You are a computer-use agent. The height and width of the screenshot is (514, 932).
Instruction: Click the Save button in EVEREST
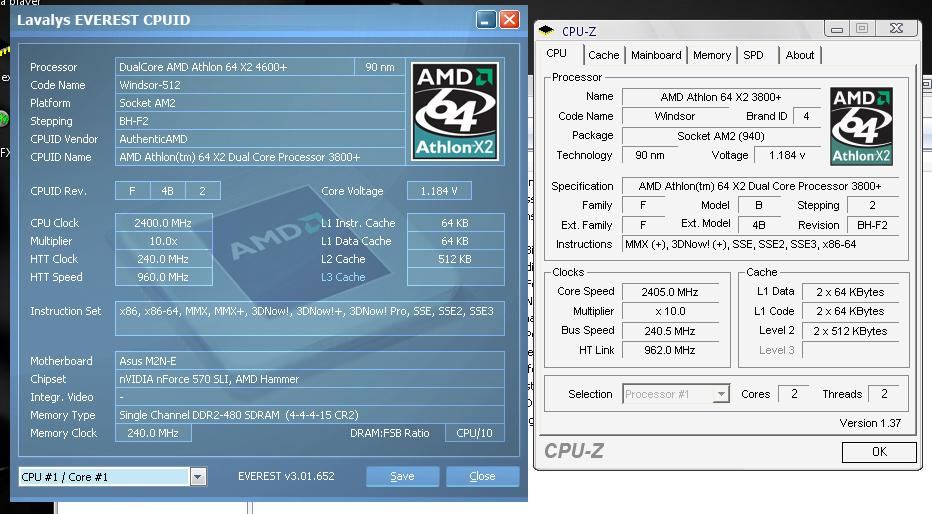click(402, 477)
